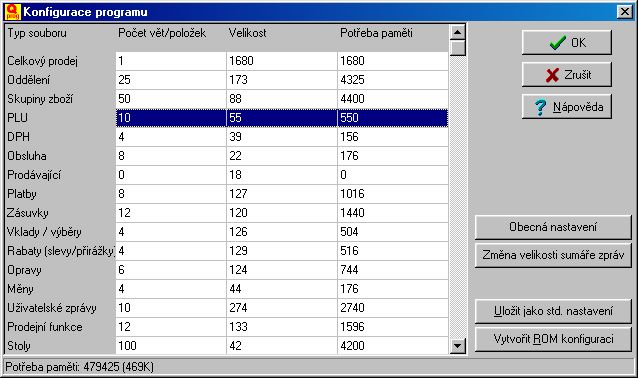
Task: Click the scrollbar down arrow
Action: pos(458,346)
